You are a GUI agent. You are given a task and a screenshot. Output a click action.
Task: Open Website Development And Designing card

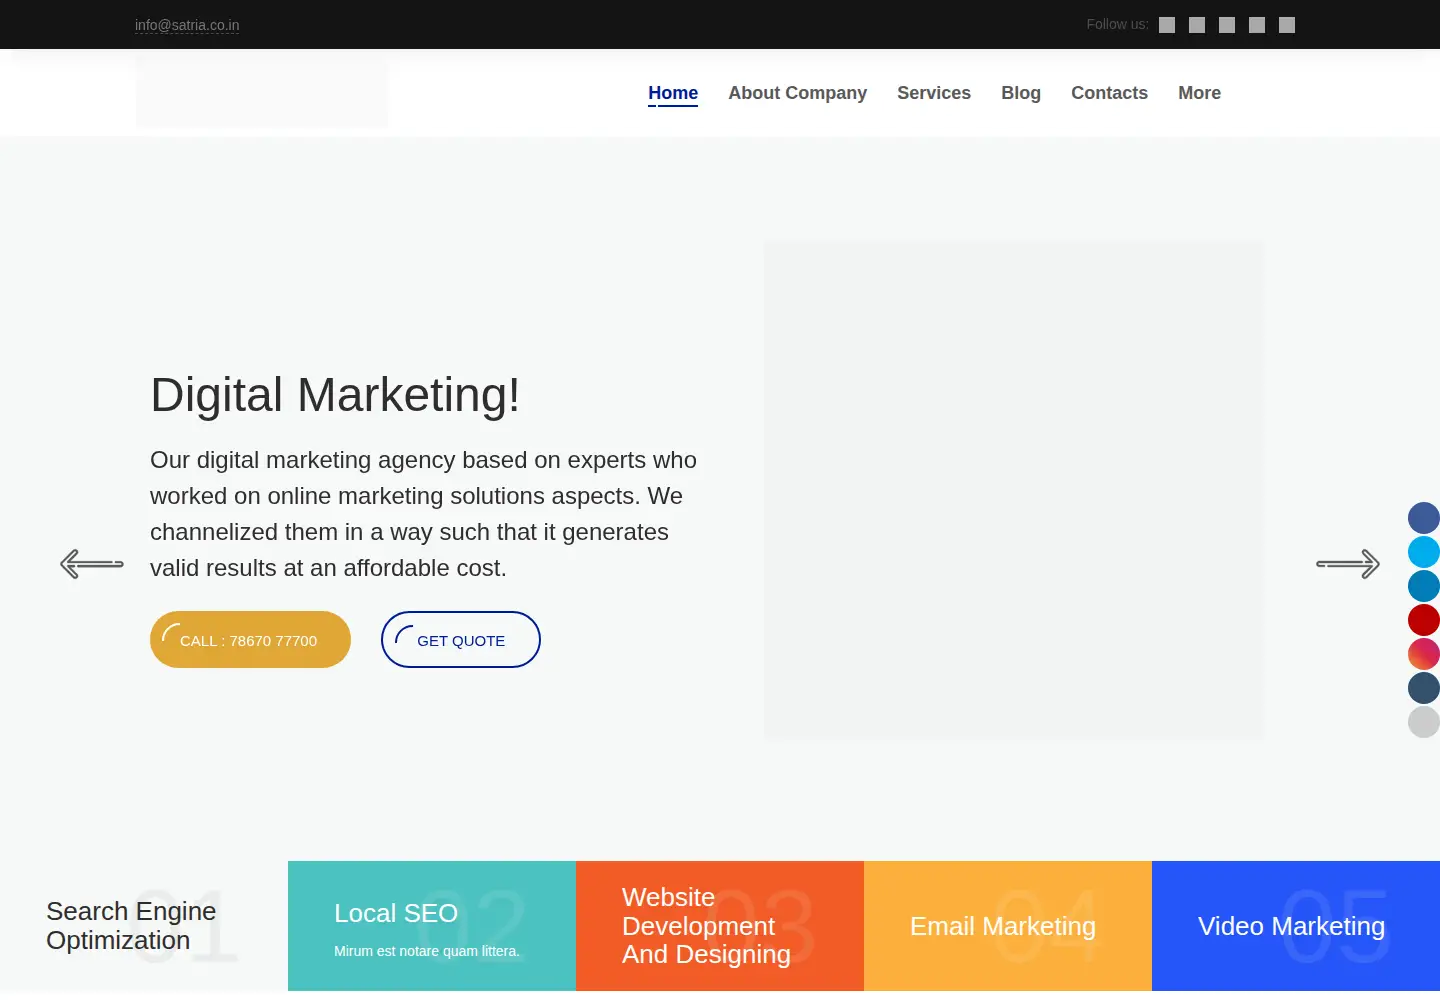(720, 926)
